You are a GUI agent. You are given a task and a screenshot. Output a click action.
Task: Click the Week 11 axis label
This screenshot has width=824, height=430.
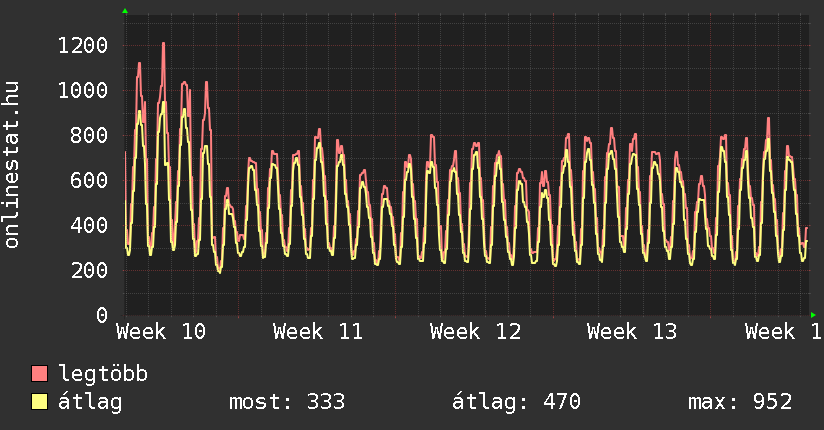(x=318, y=332)
